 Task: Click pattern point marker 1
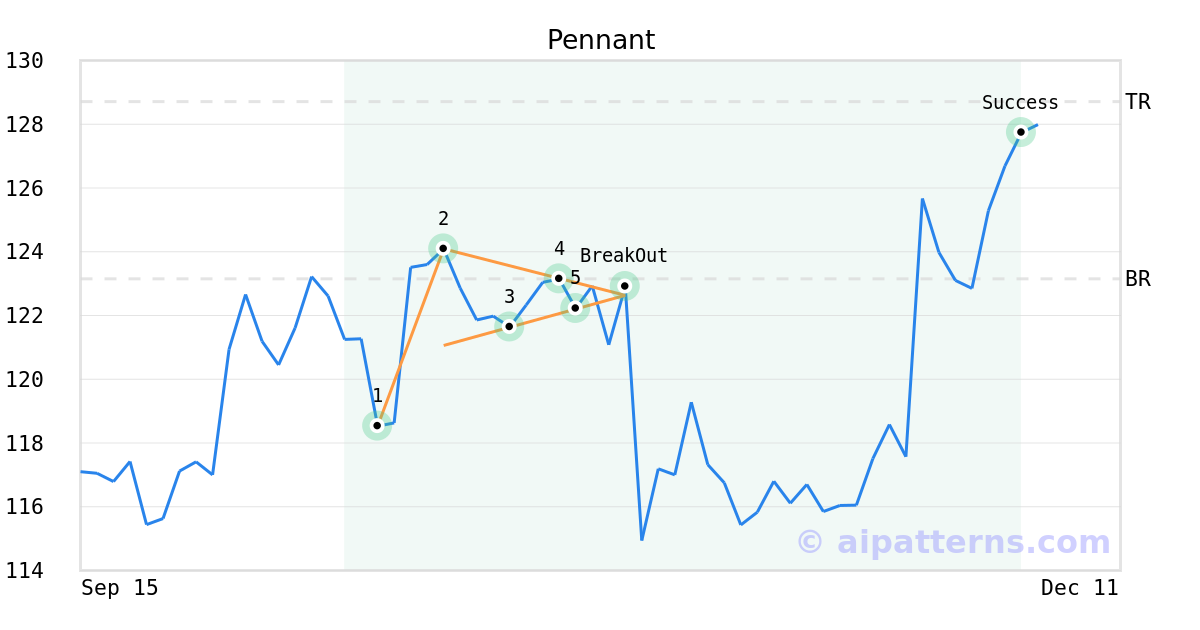click(377, 425)
